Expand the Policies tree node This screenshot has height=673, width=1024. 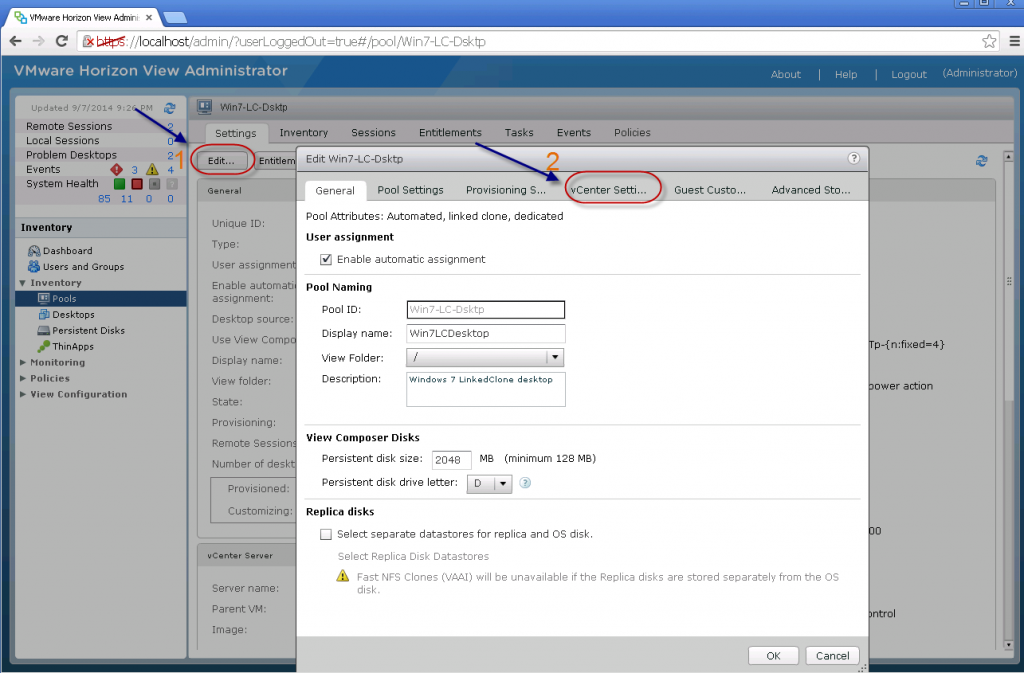(23, 378)
